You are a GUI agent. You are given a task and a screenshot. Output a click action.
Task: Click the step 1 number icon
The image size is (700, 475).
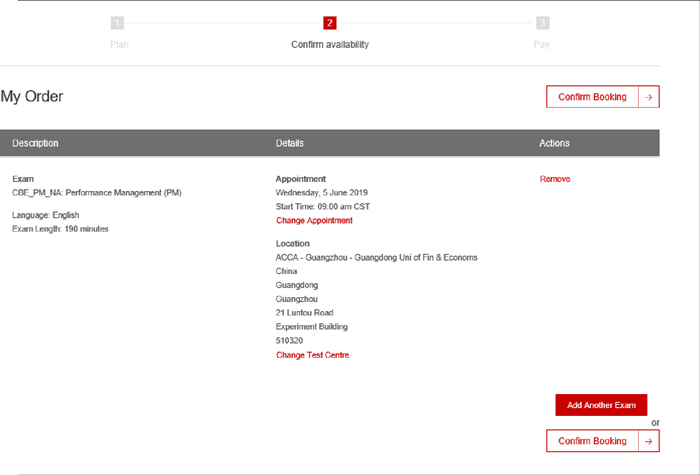pos(118,22)
